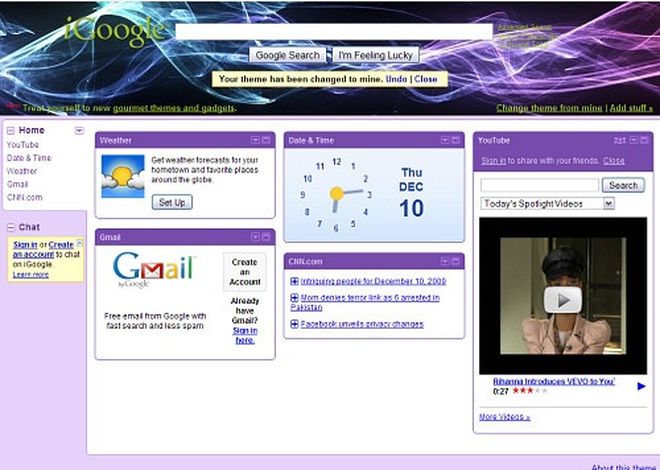Image resolution: width=660 pixels, height=470 pixels.
Task: Click the Create an Account button in Gmail
Action: (x=245, y=272)
